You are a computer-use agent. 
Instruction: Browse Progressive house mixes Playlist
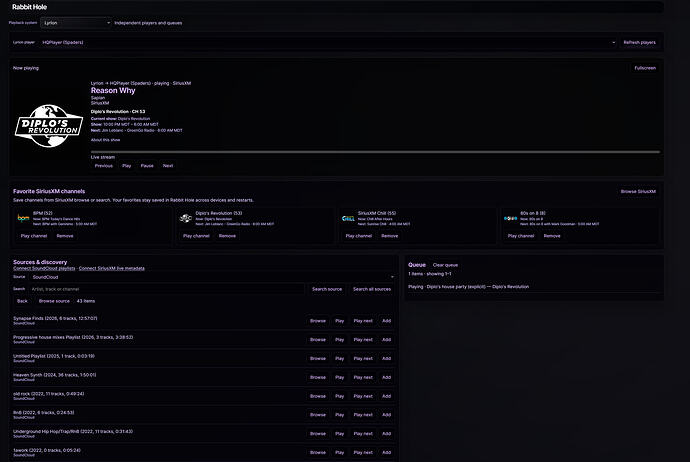coord(318,340)
